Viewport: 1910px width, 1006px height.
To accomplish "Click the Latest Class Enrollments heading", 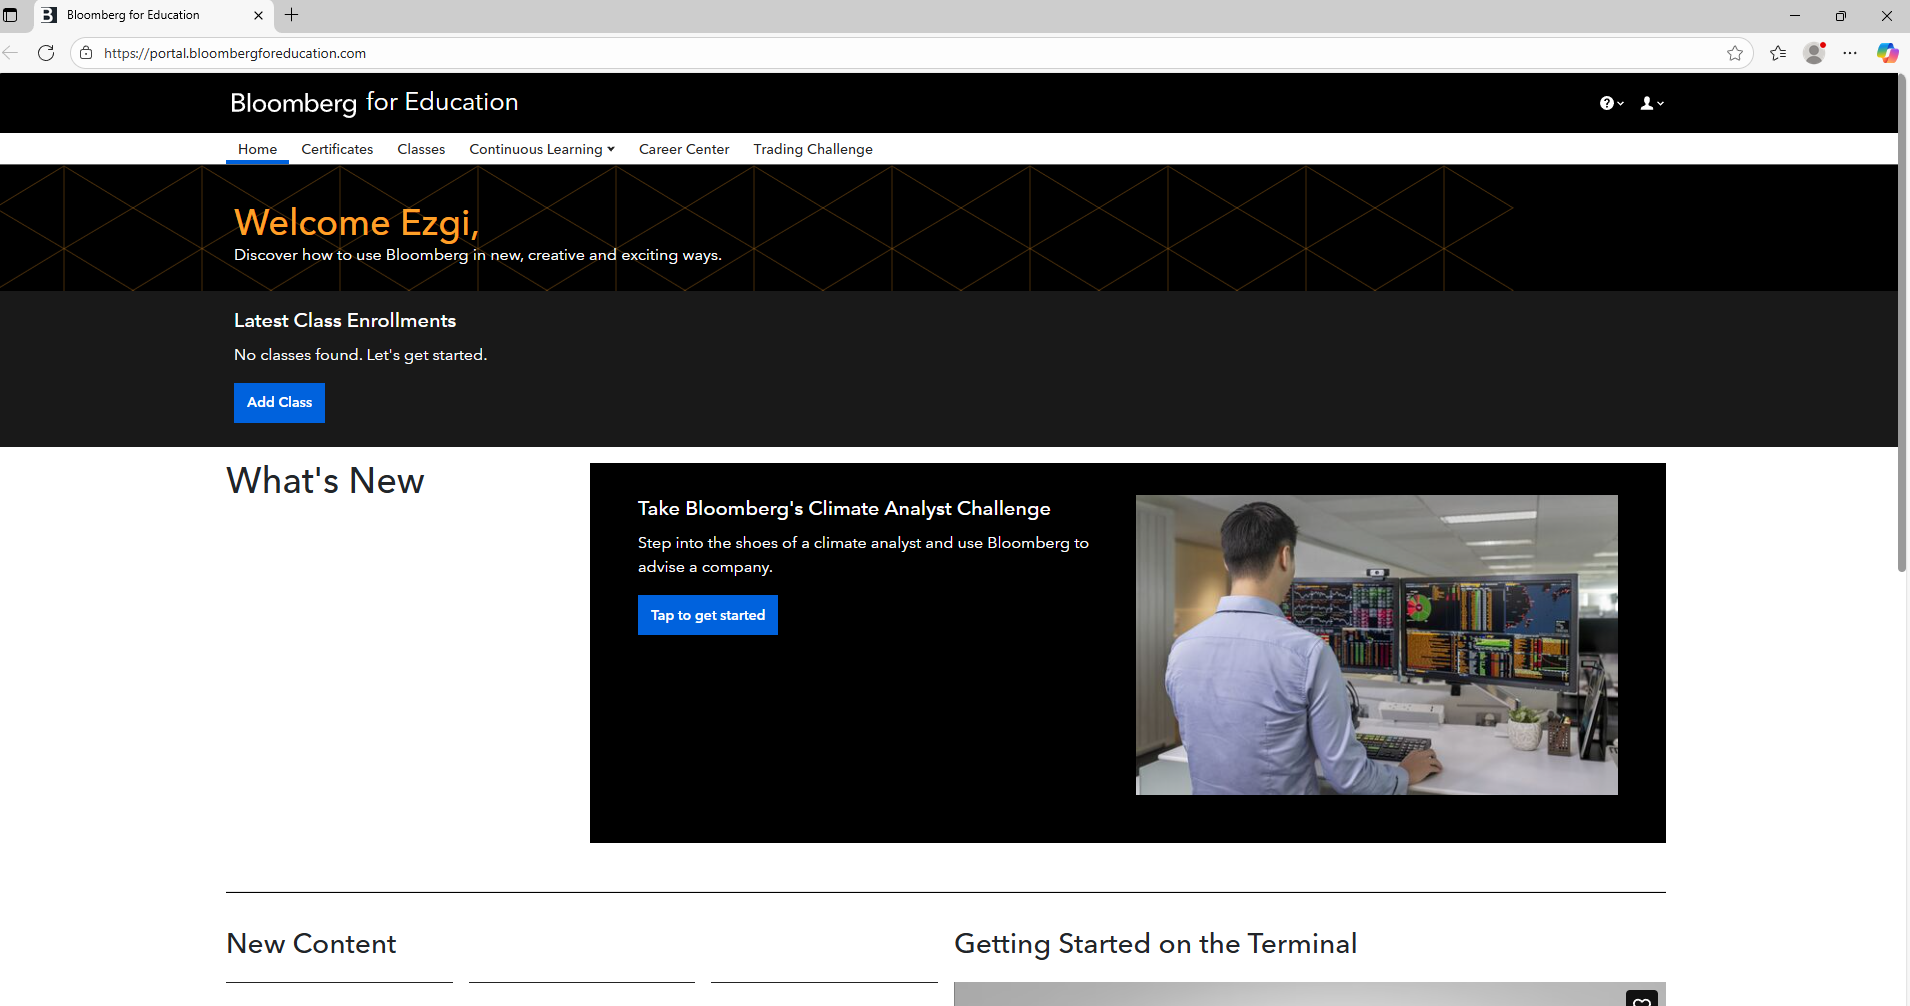I will click(x=345, y=321).
